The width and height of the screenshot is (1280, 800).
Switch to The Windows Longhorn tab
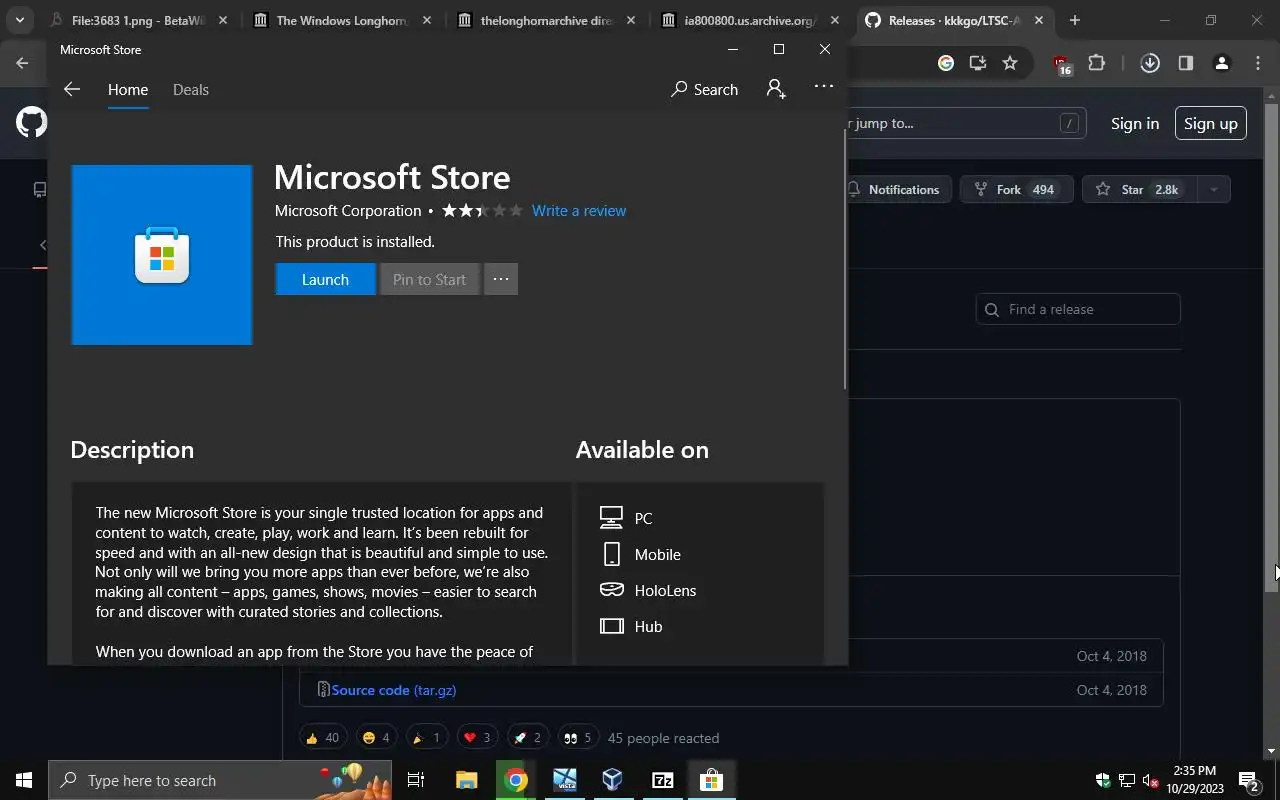point(342,20)
